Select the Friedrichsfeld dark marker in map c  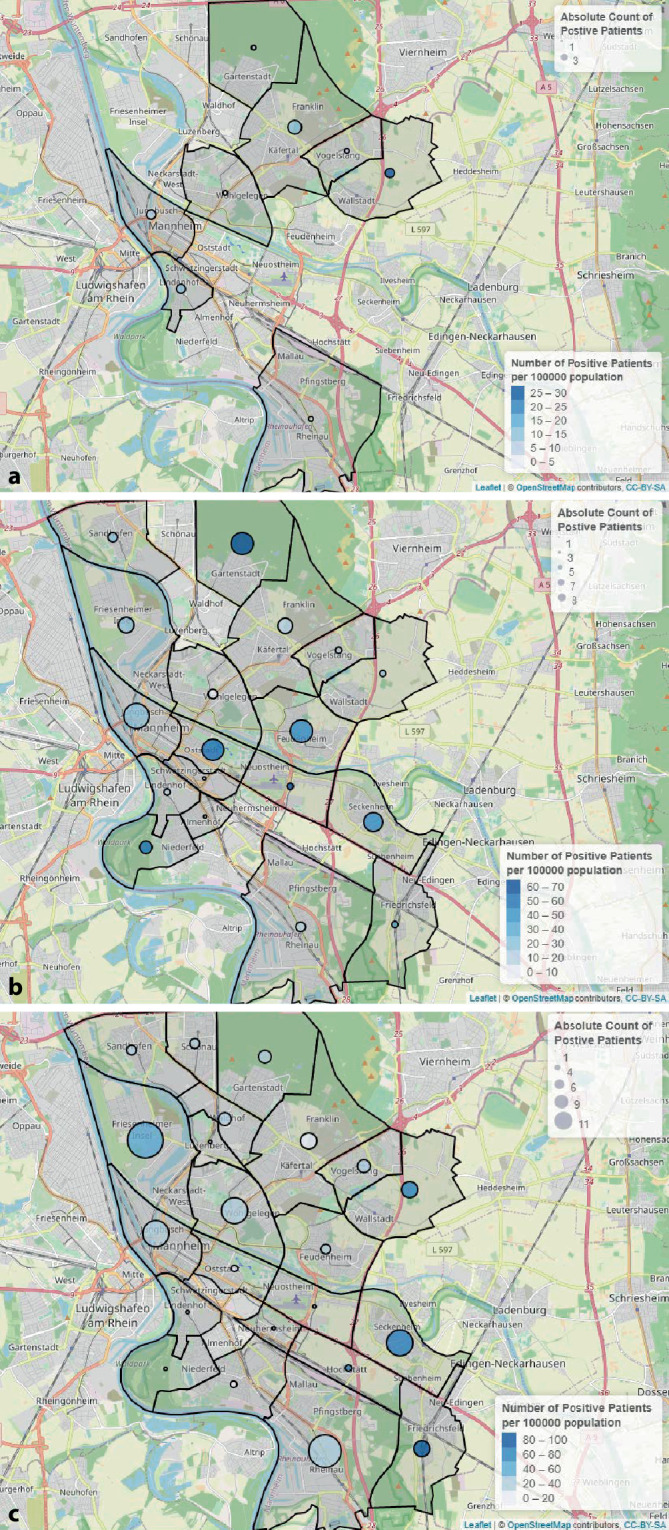tap(421, 1448)
